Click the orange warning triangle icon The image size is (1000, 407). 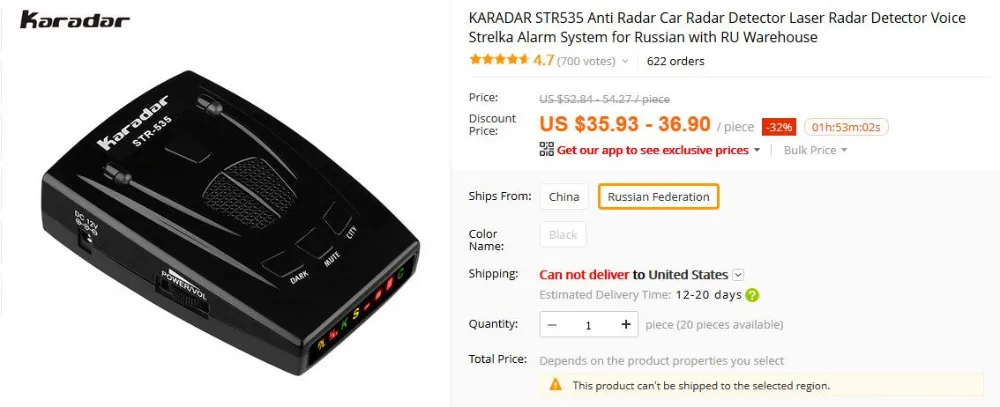click(x=555, y=385)
